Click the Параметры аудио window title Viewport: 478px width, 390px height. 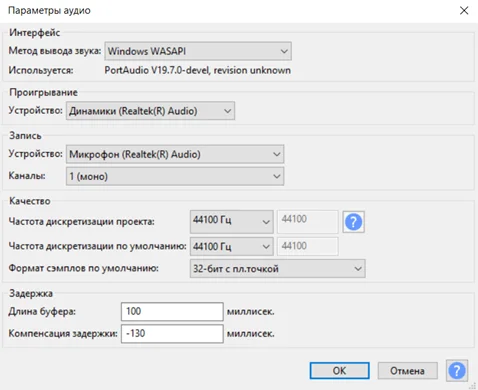[49, 10]
